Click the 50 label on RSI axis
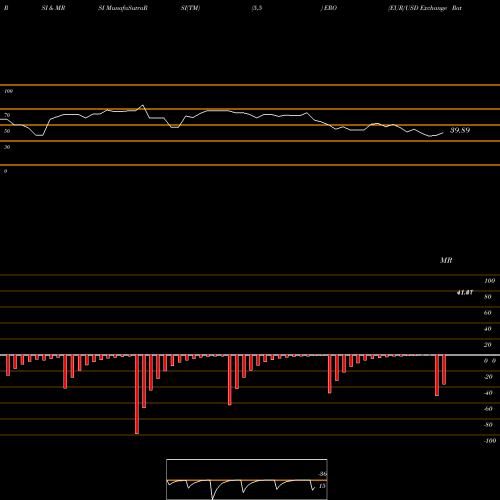The image size is (500, 500). coord(7,131)
